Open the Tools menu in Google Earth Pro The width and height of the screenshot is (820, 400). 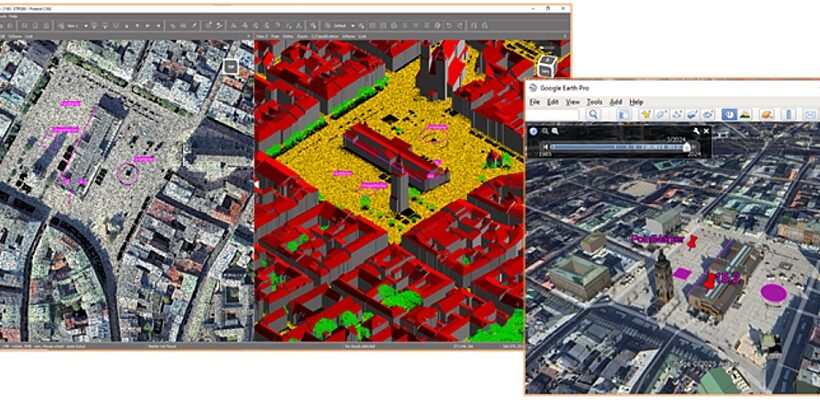594,102
